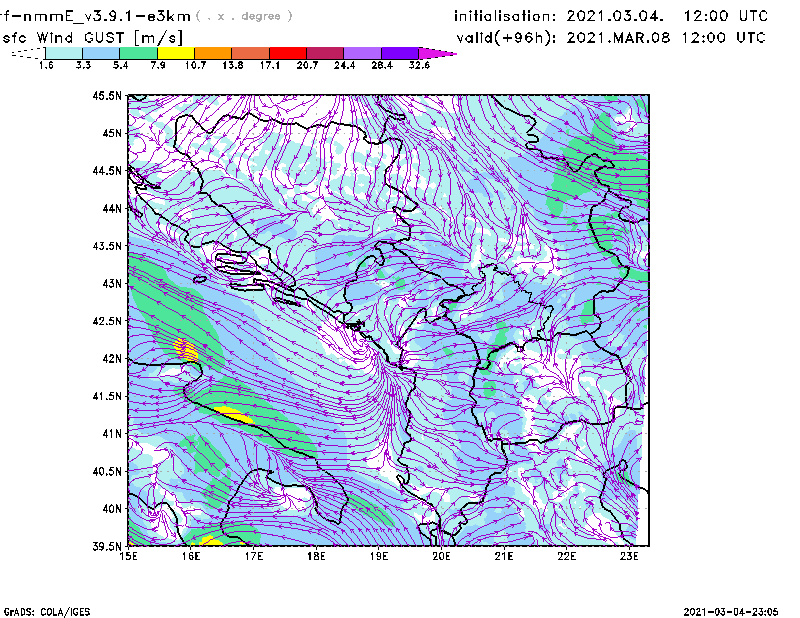Click the 42.5N latitude axis label
This screenshot has height=618, width=800.
[x=107, y=321]
